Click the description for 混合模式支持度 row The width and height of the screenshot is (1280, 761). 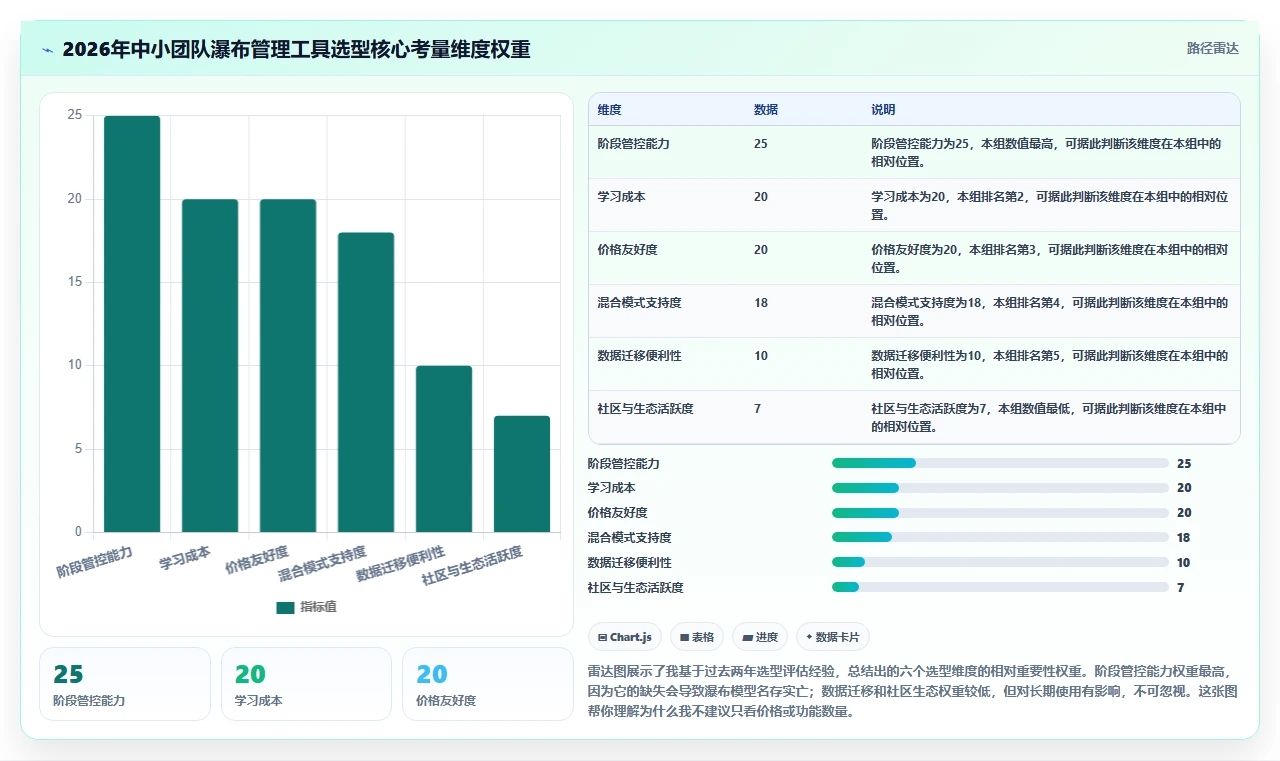click(x=1049, y=312)
